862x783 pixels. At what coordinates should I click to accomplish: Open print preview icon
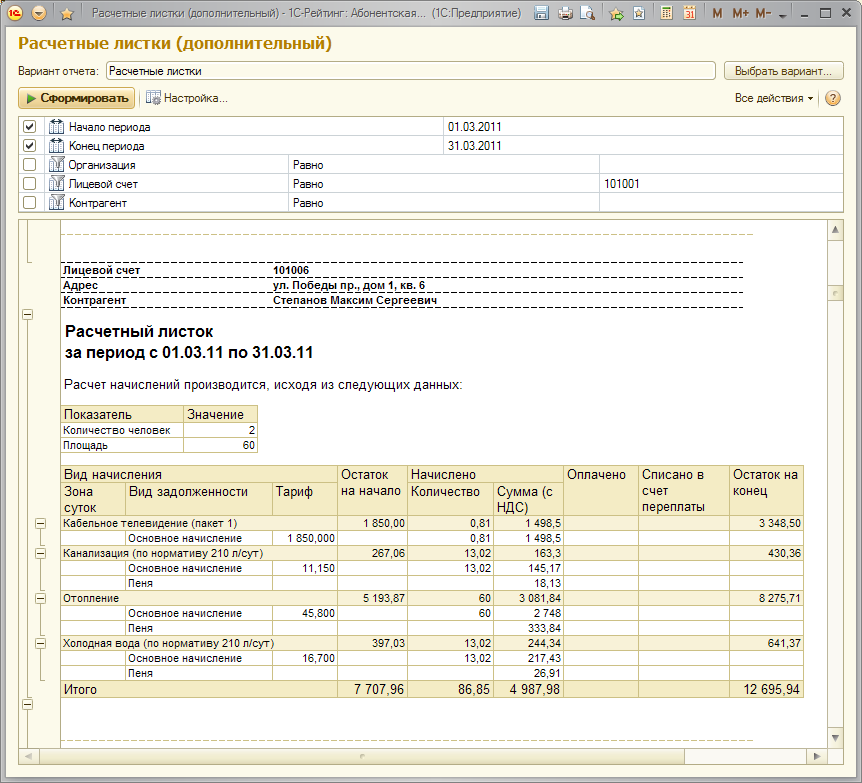pos(587,14)
